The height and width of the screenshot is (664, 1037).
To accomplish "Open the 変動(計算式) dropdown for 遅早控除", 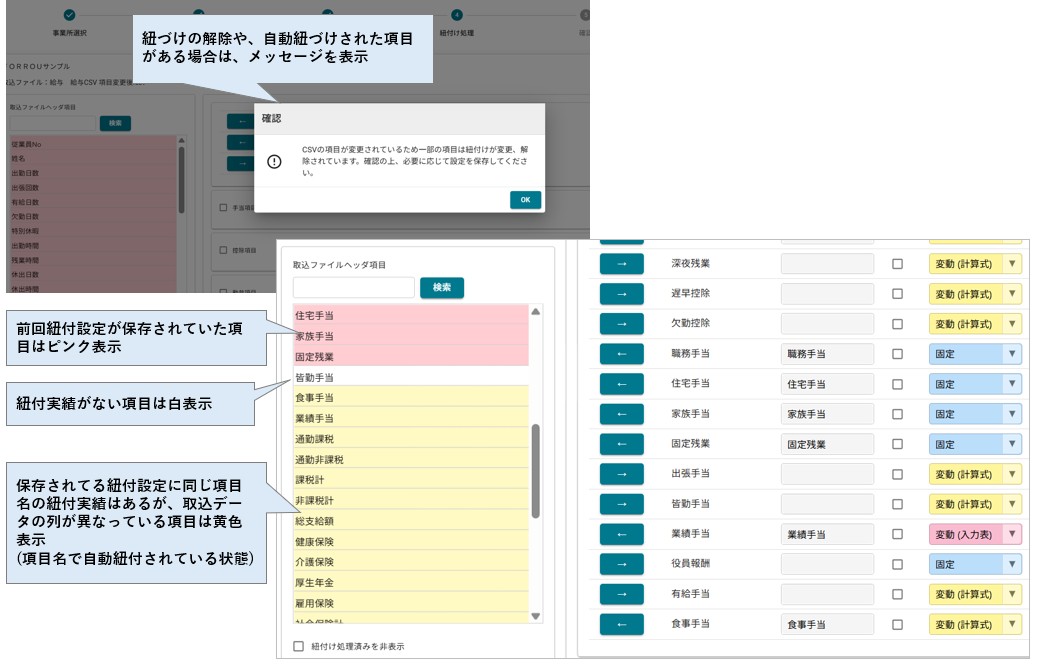I will tap(975, 294).
